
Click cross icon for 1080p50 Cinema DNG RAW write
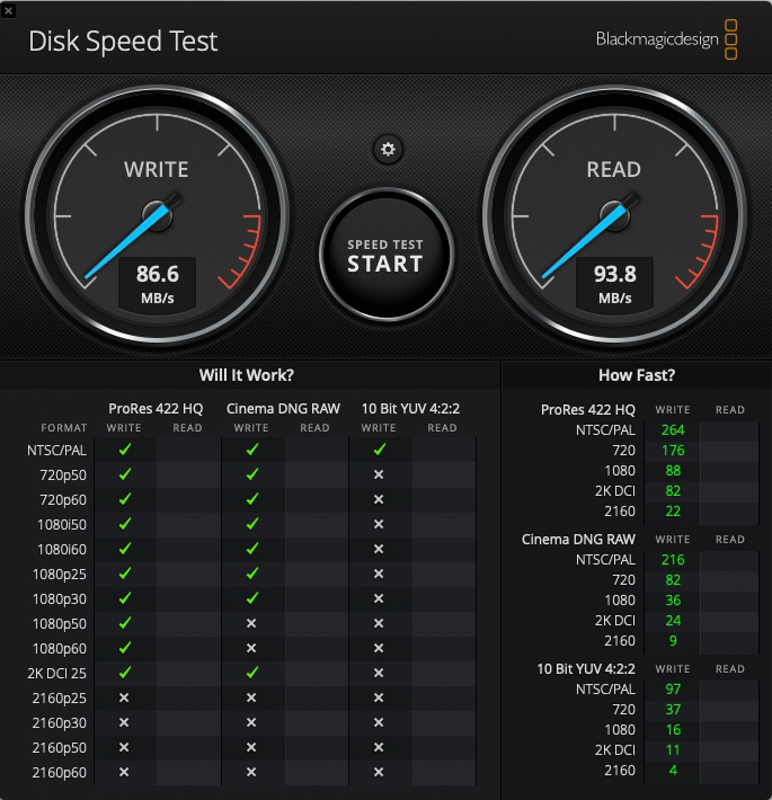coord(250,623)
